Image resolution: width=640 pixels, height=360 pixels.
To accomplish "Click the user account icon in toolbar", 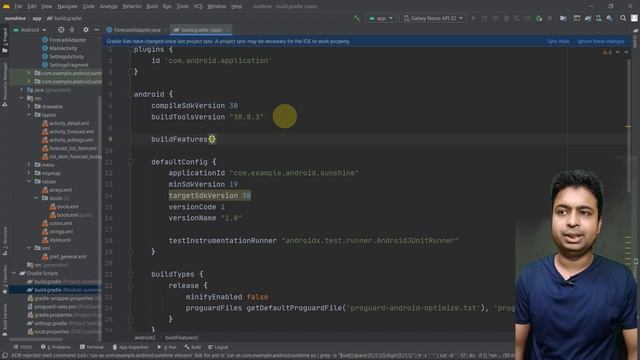I will (x=634, y=18).
